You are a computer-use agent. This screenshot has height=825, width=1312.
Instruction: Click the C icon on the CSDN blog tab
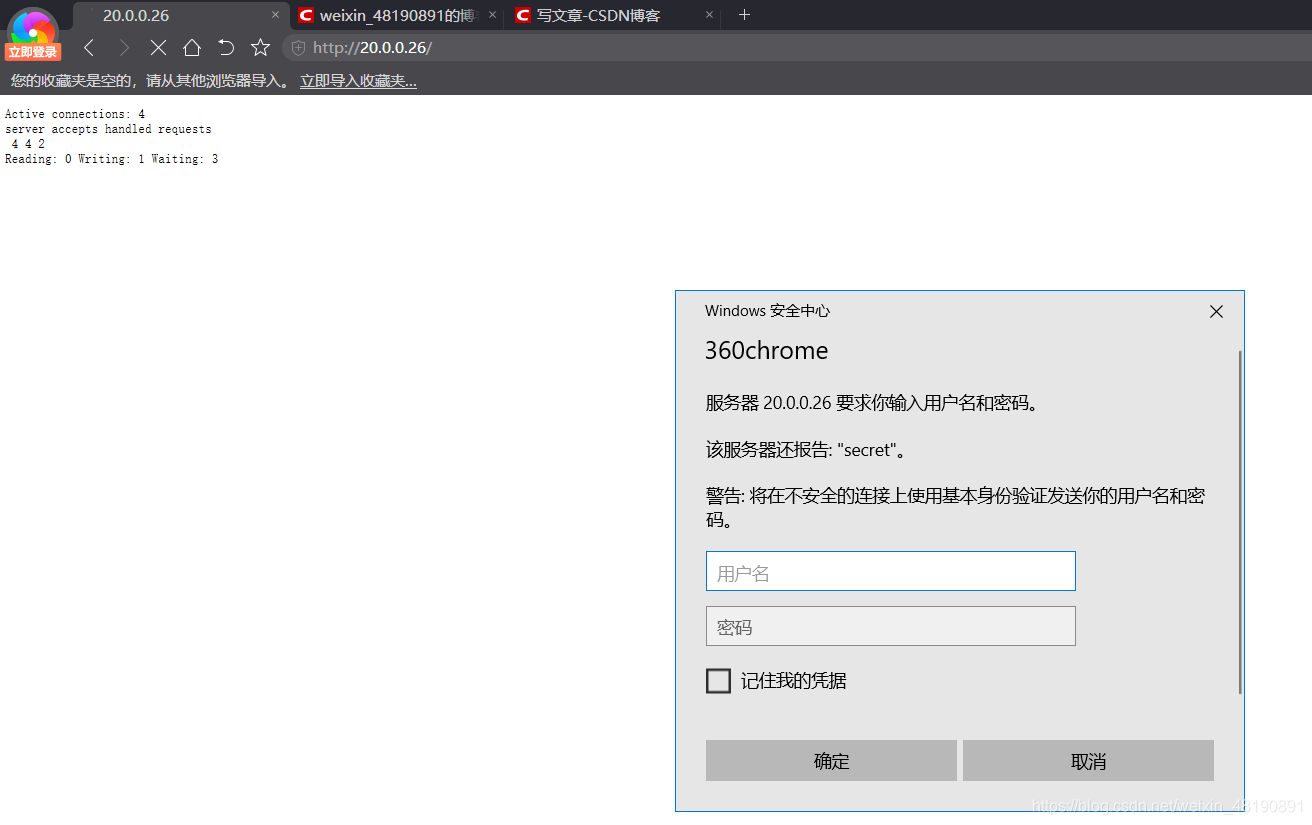coord(306,15)
